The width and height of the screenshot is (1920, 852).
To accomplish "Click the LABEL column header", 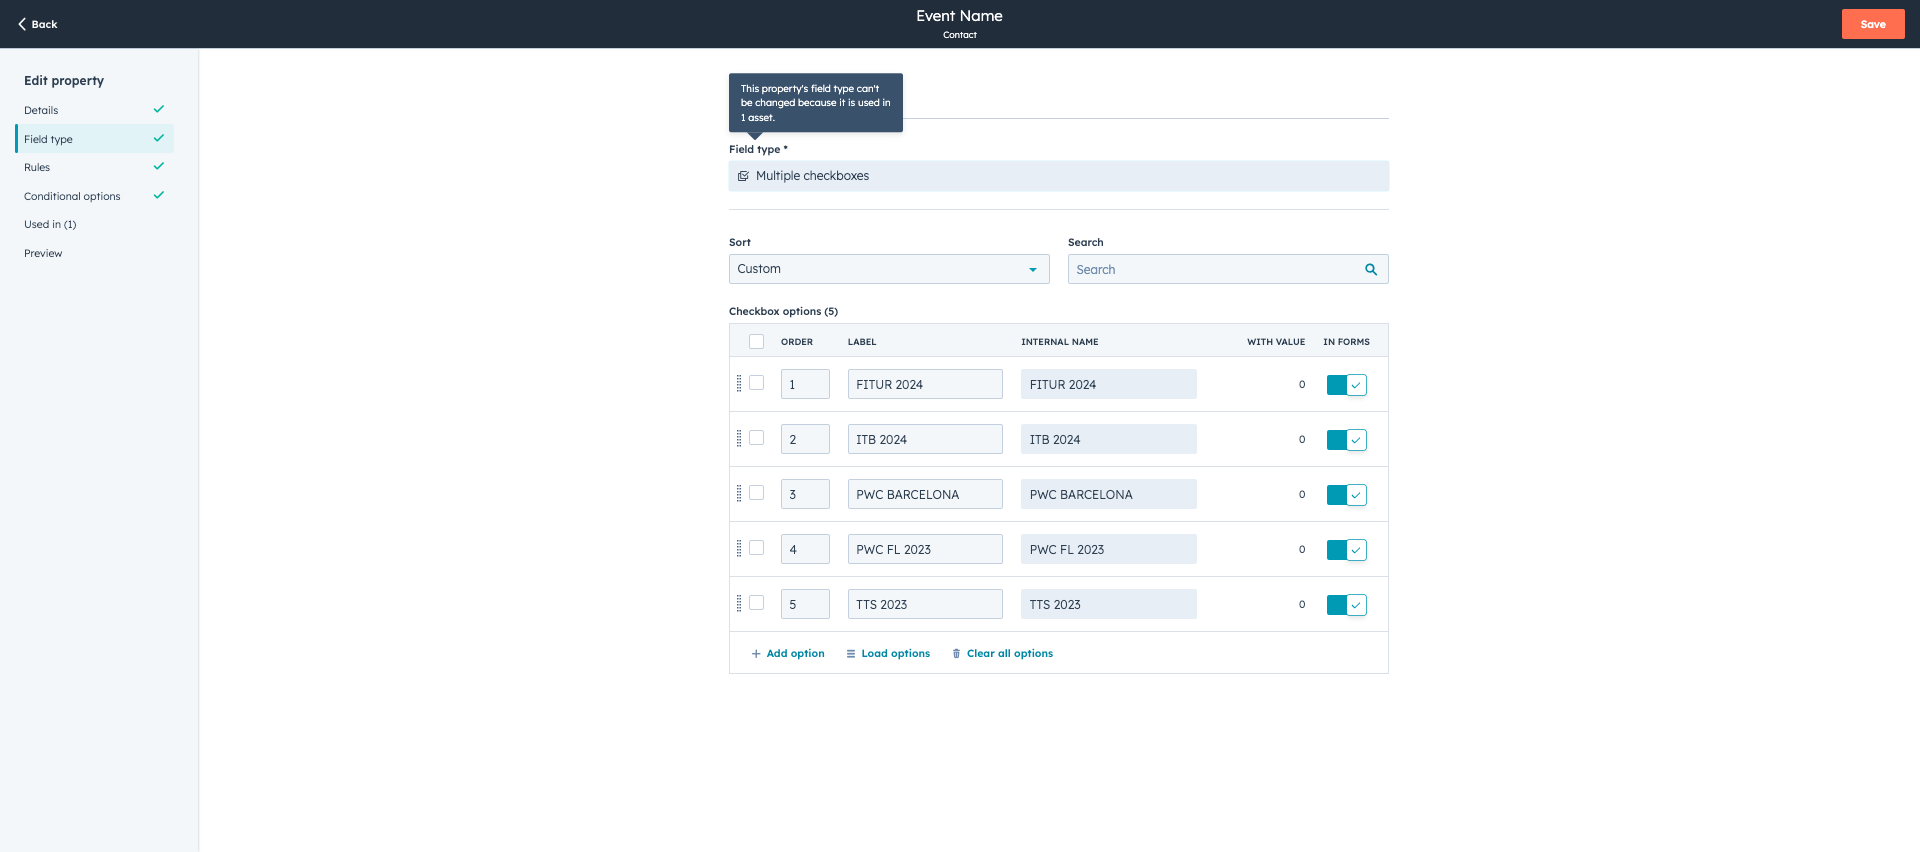I will pyautogui.click(x=862, y=342).
